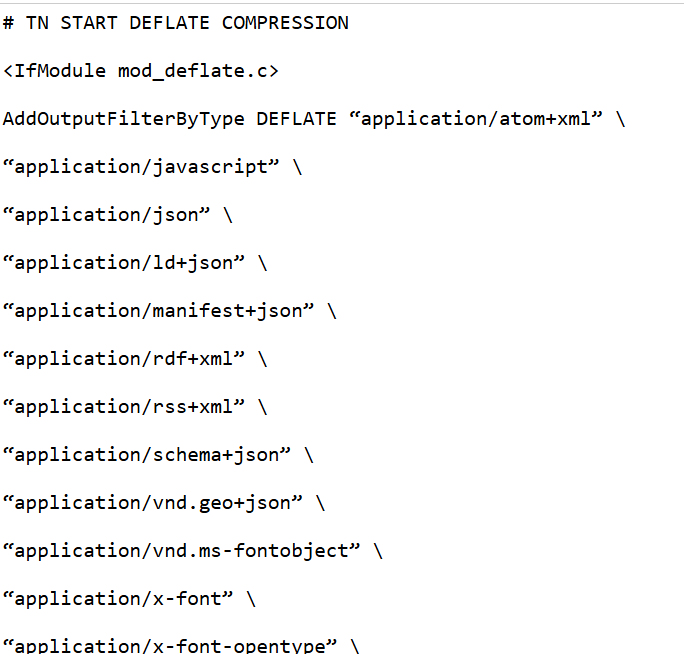Click the application/atom+xml entry
684x654 pixels.
[x=476, y=119]
